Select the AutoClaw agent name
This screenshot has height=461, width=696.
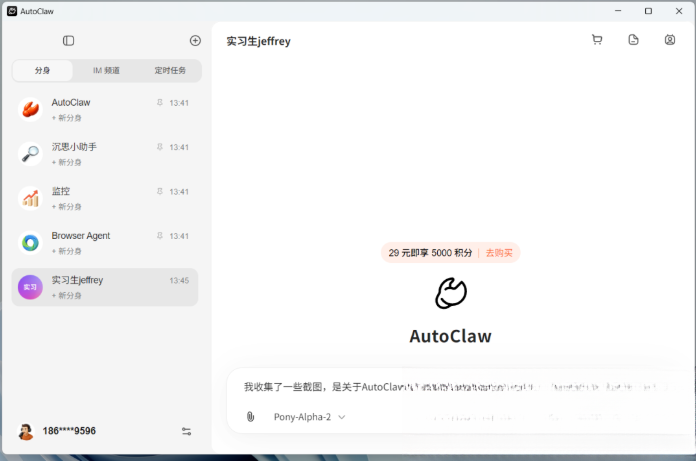[71, 102]
